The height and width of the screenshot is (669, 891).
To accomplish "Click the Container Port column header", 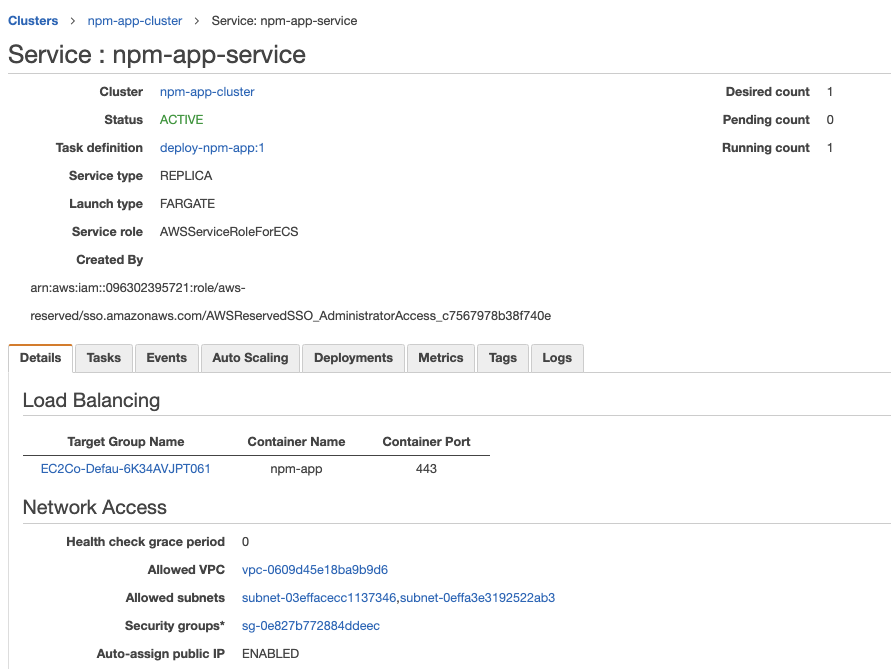I will (x=426, y=441).
